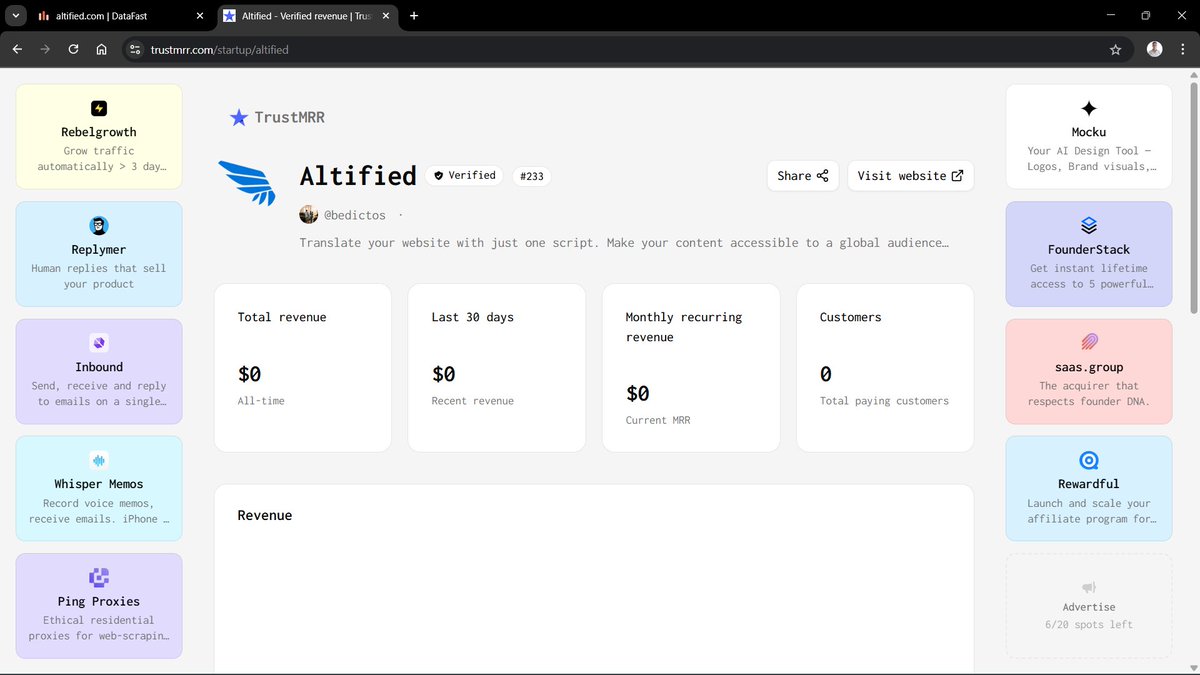
Task: Click the Whisper Memos waveform icon
Action: [x=99, y=461]
